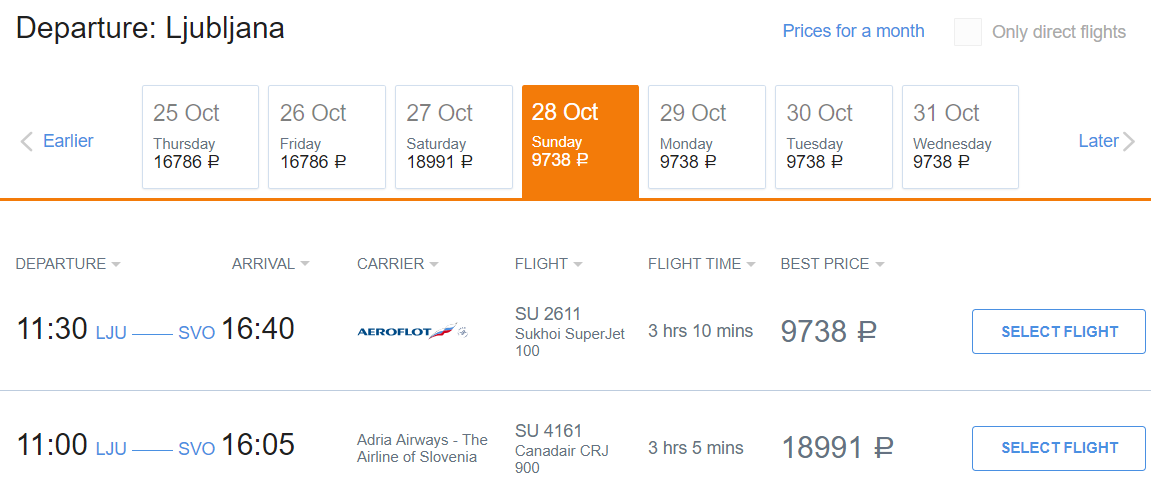Image resolution: width=1151 pixels, height=480 pixels.
Task: Sort by Best Price column arrow
Action: pyautogui.click(x=880, y=265)
